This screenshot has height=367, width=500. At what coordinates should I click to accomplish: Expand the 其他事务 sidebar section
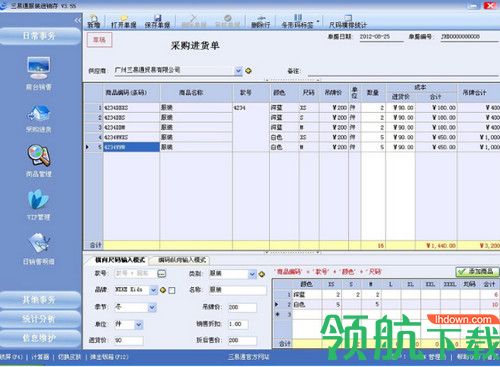click(40, 300)
